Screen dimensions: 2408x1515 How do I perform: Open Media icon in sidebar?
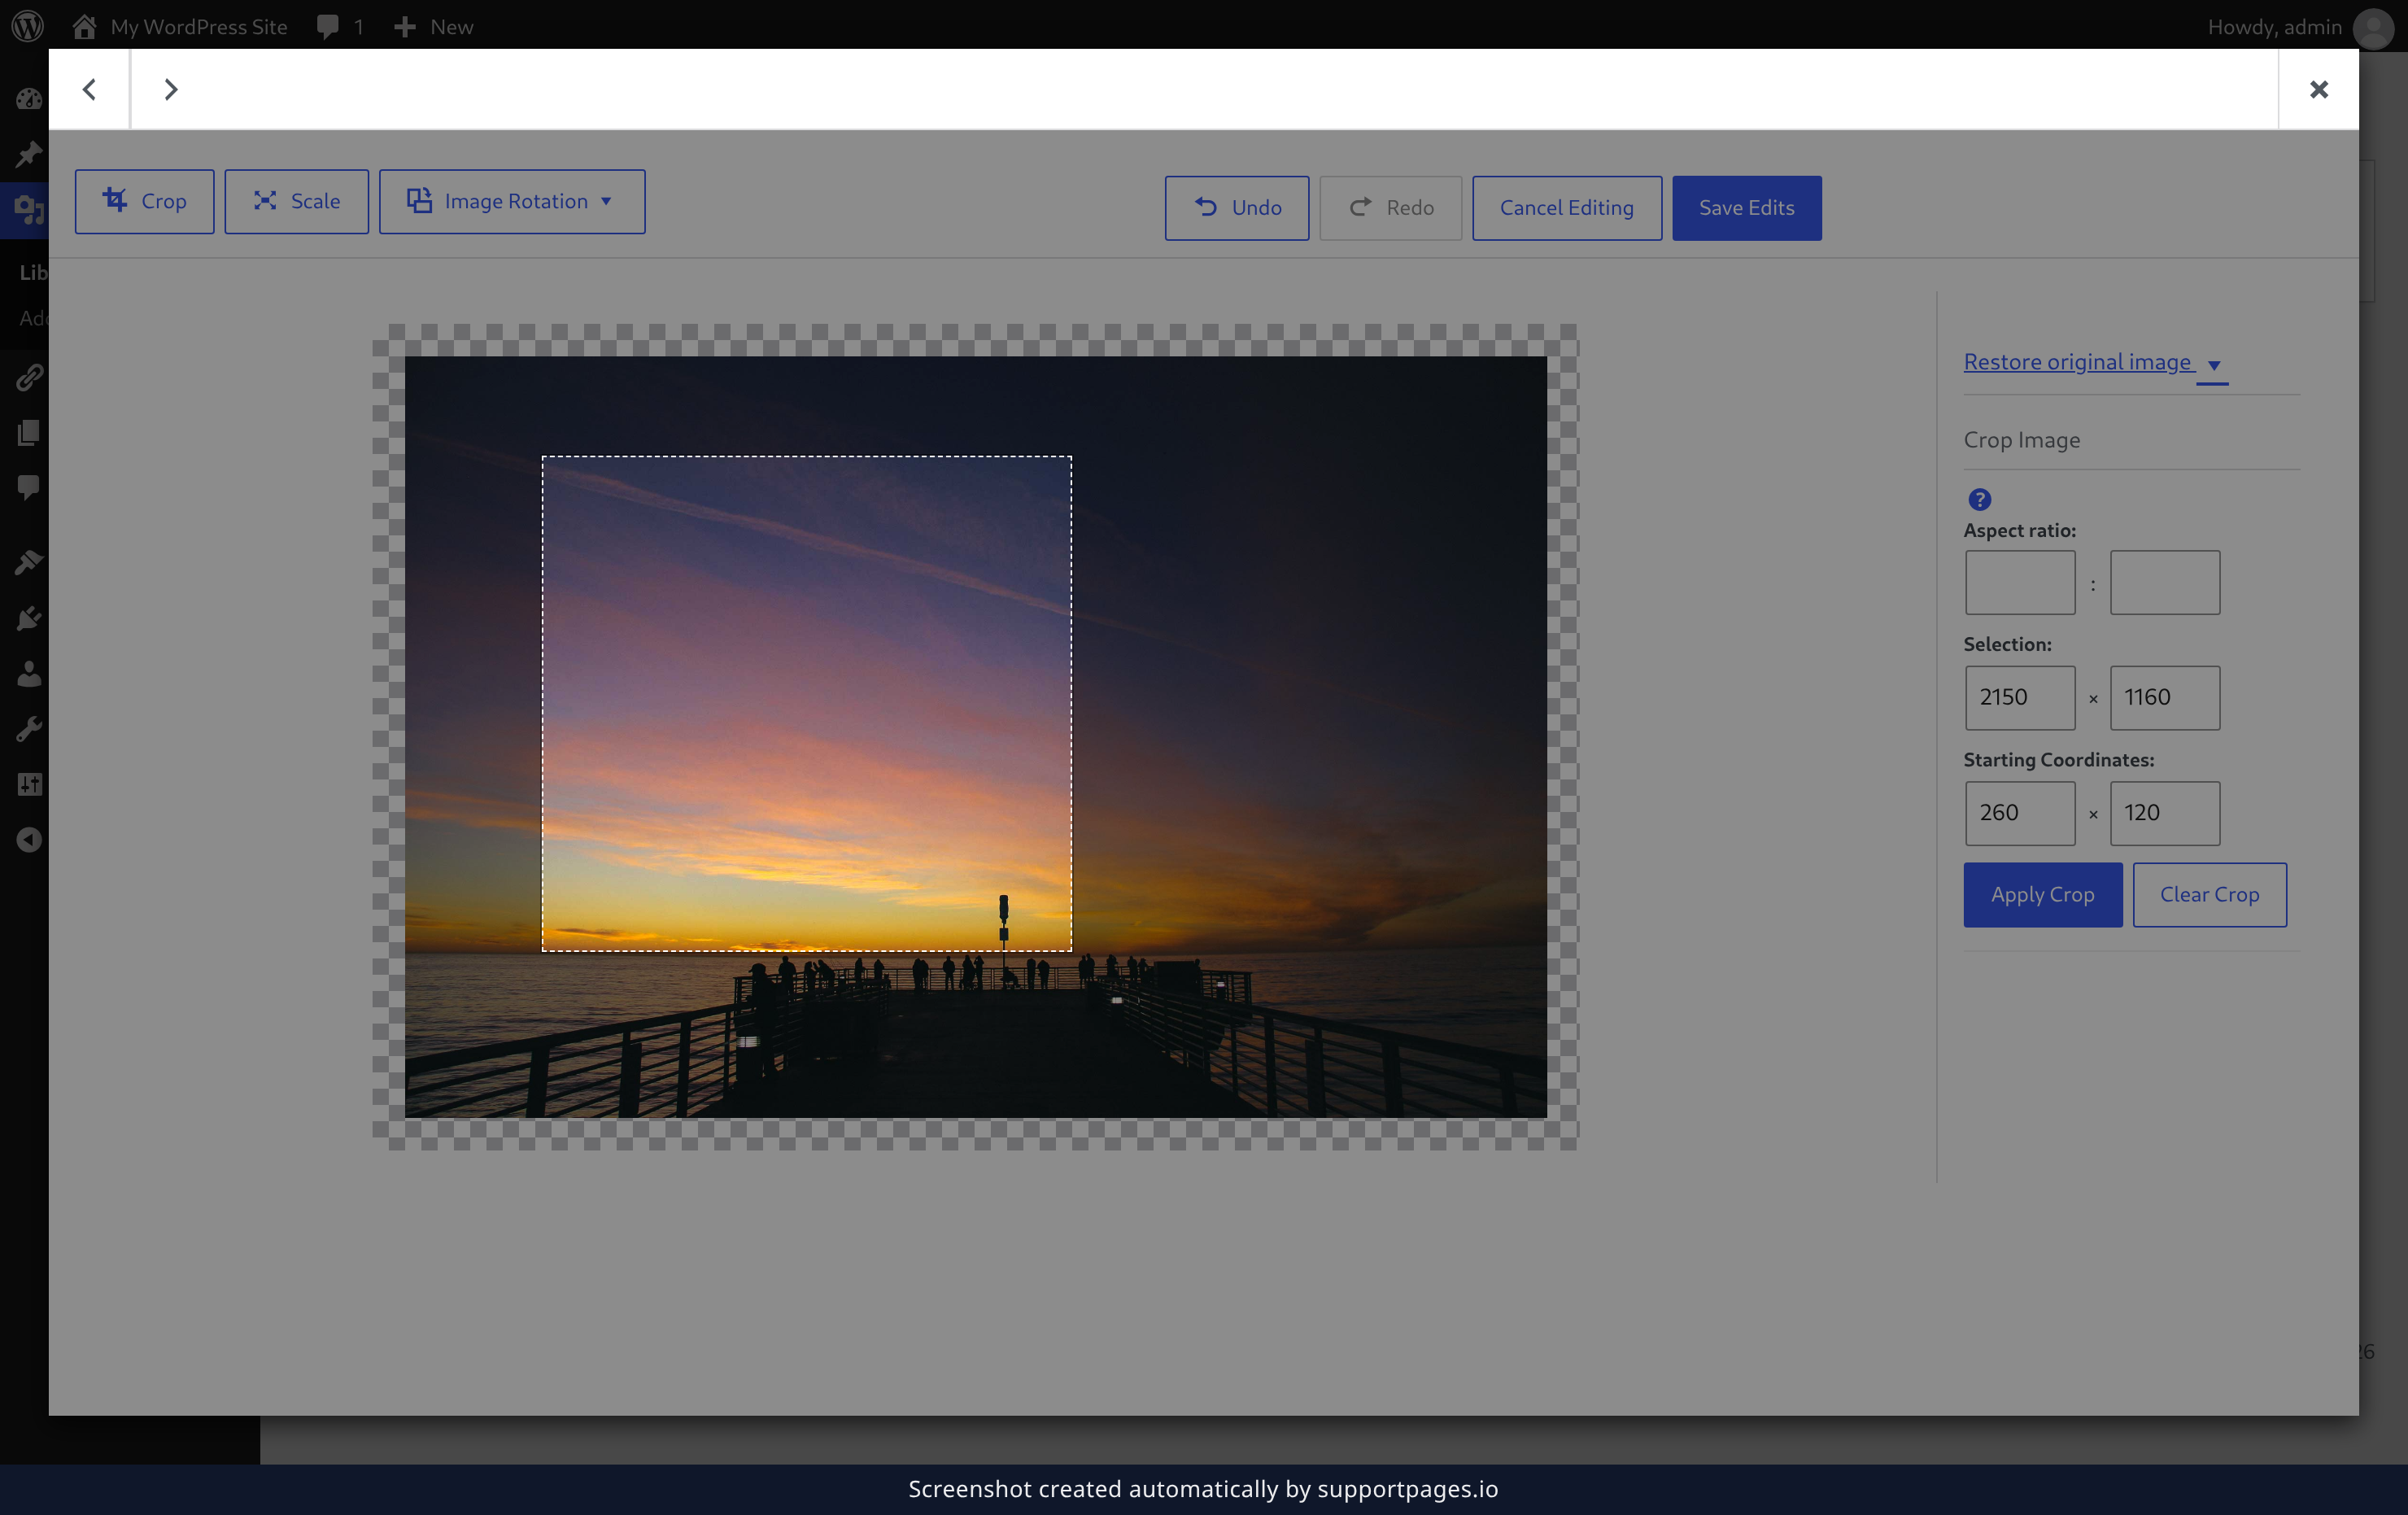(28, 210)
